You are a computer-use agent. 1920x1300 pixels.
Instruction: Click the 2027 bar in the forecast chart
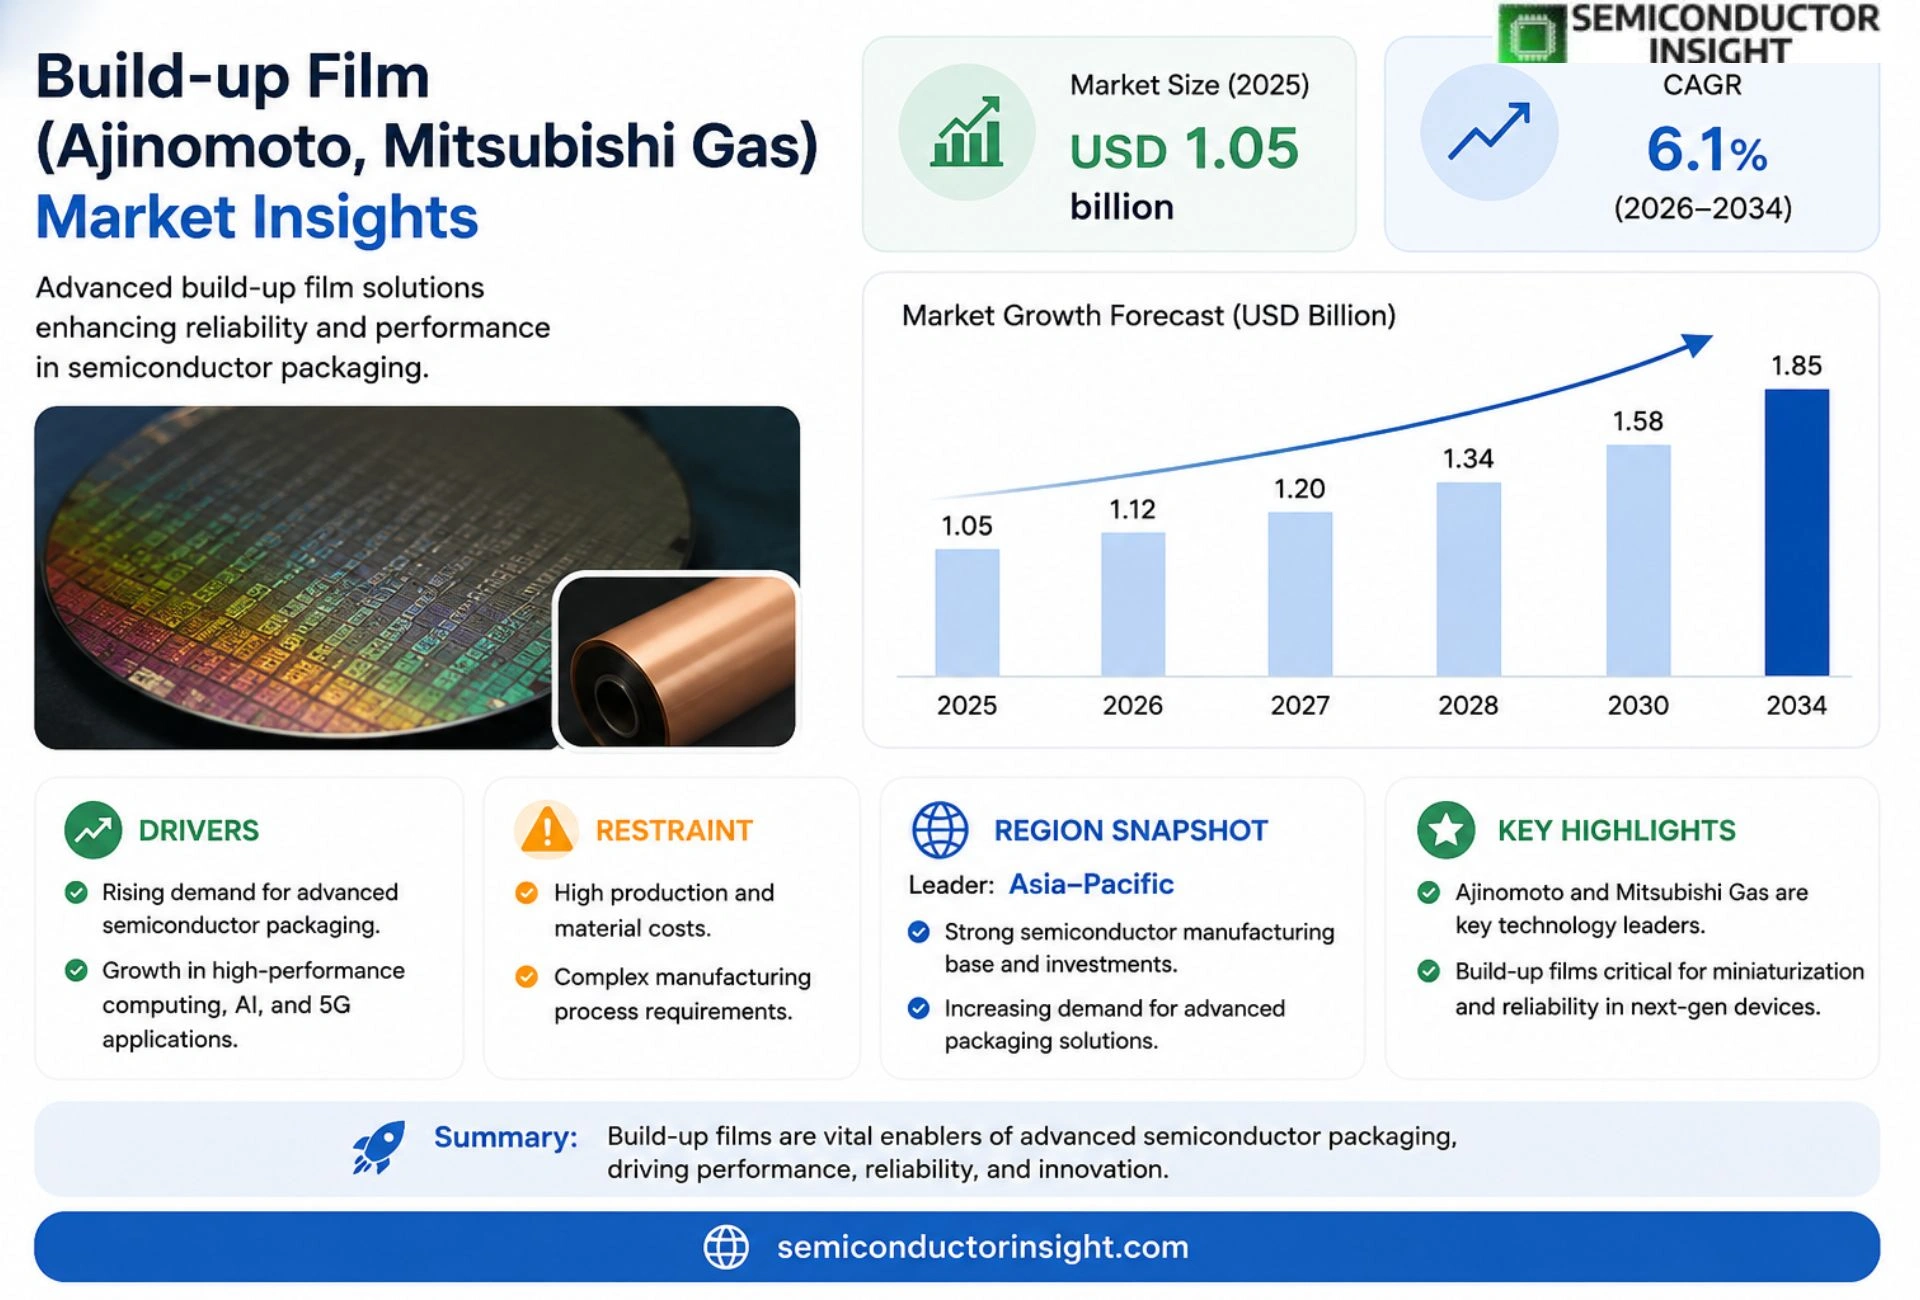pos(1300,594)
